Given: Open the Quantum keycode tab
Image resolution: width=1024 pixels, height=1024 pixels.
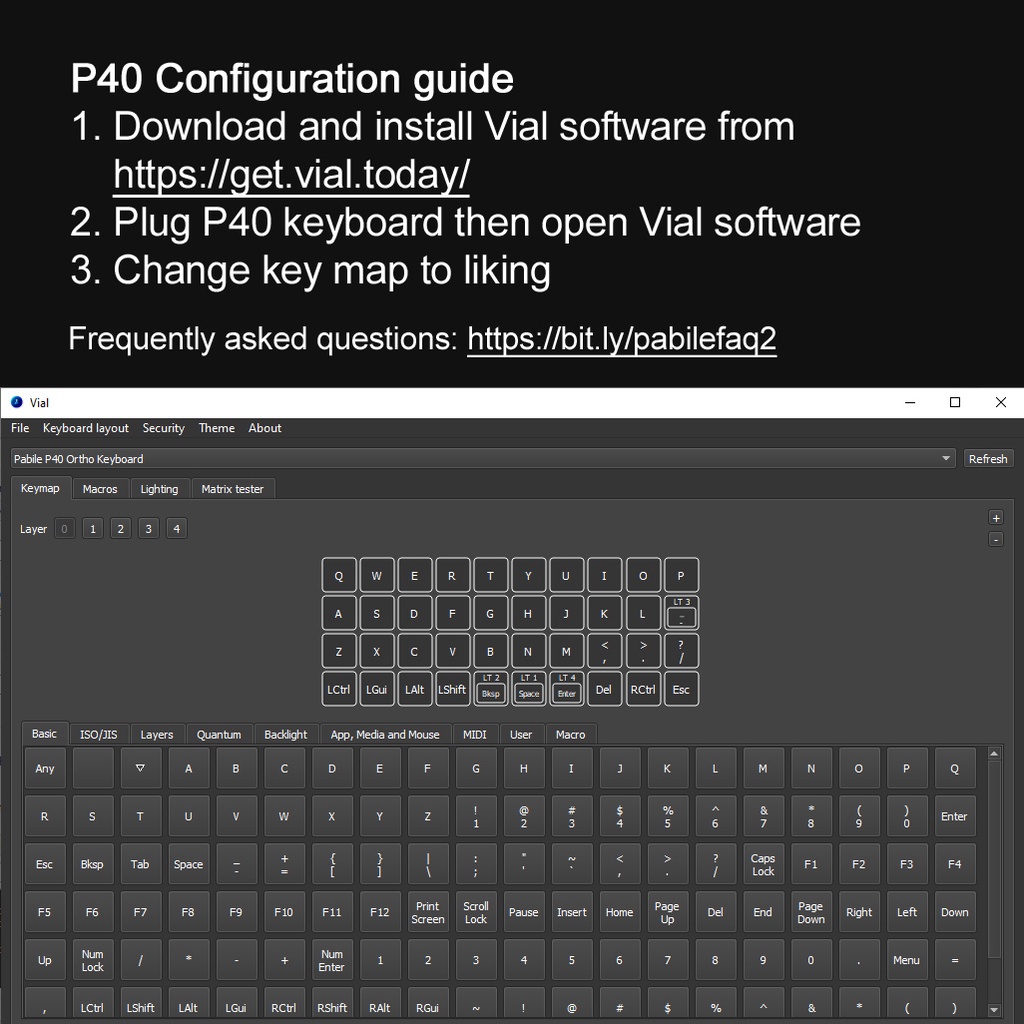Looking at the screenshot, I should coord(218,735).
